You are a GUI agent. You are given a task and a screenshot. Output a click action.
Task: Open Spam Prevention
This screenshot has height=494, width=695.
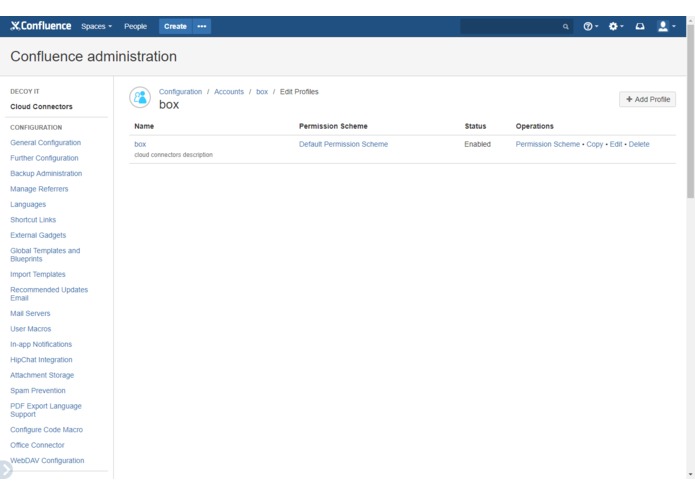[38, 391]
